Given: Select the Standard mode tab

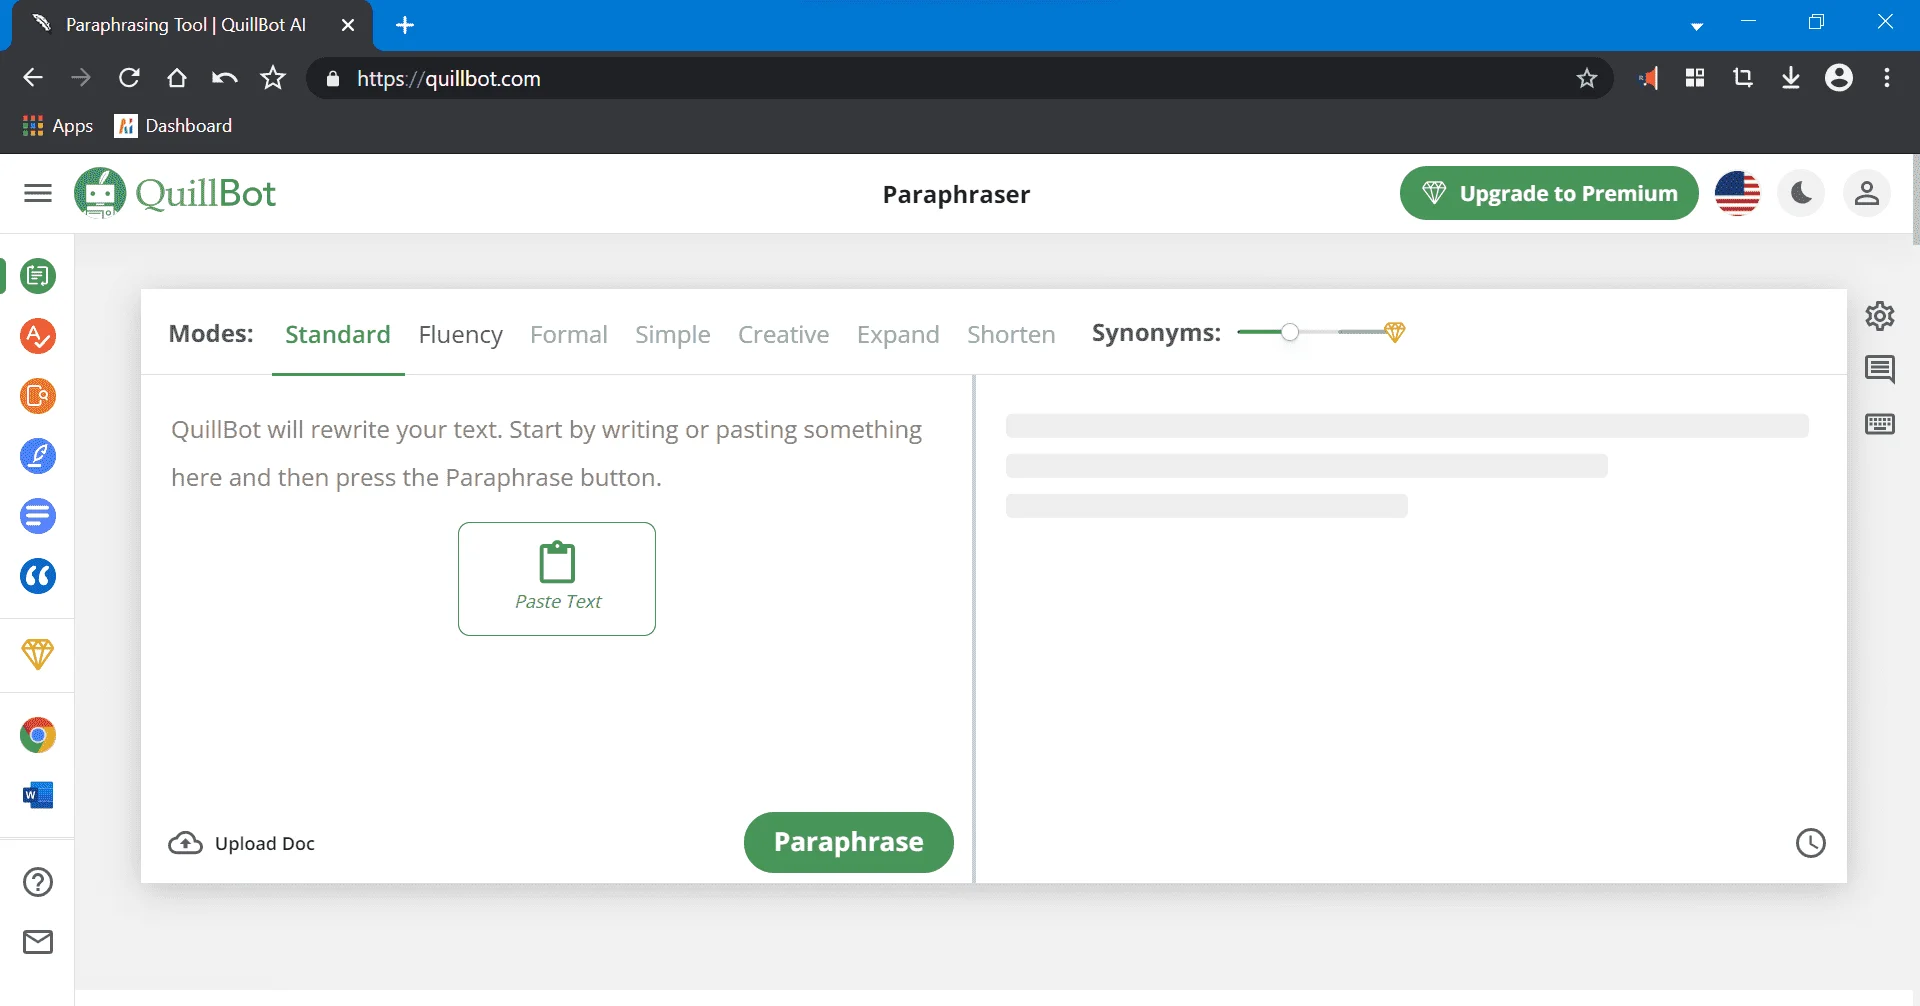Looking at the screenshot, I should tap(338, 334).
